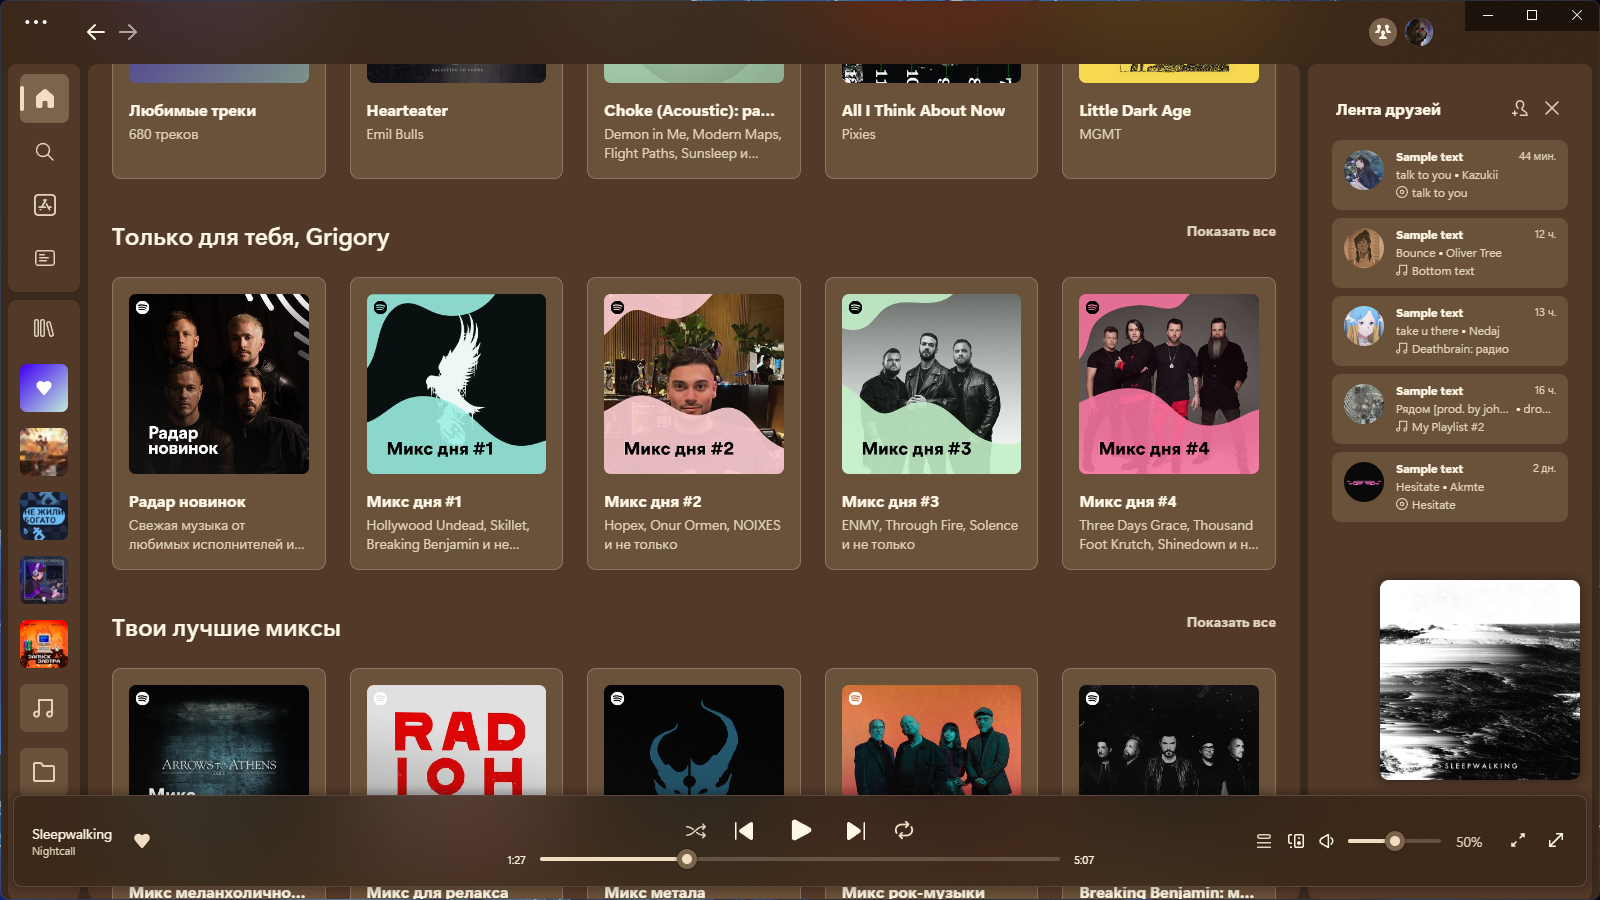This screenshot has width=1600, height=900.
Task: Open Choke (Acoustic) card
Action: [x=694, y=121]
